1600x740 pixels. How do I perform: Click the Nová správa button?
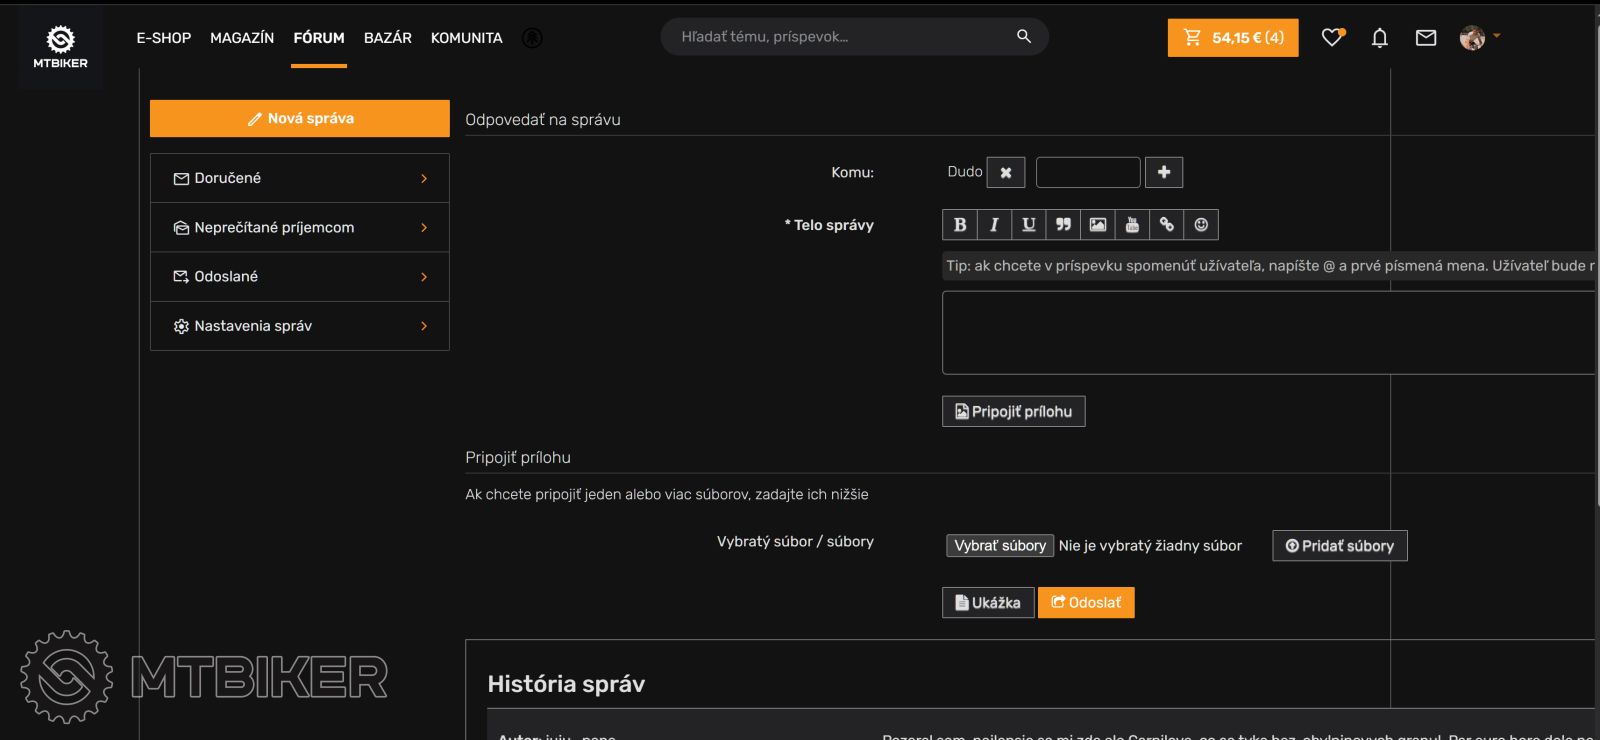(x=300, y=118)
